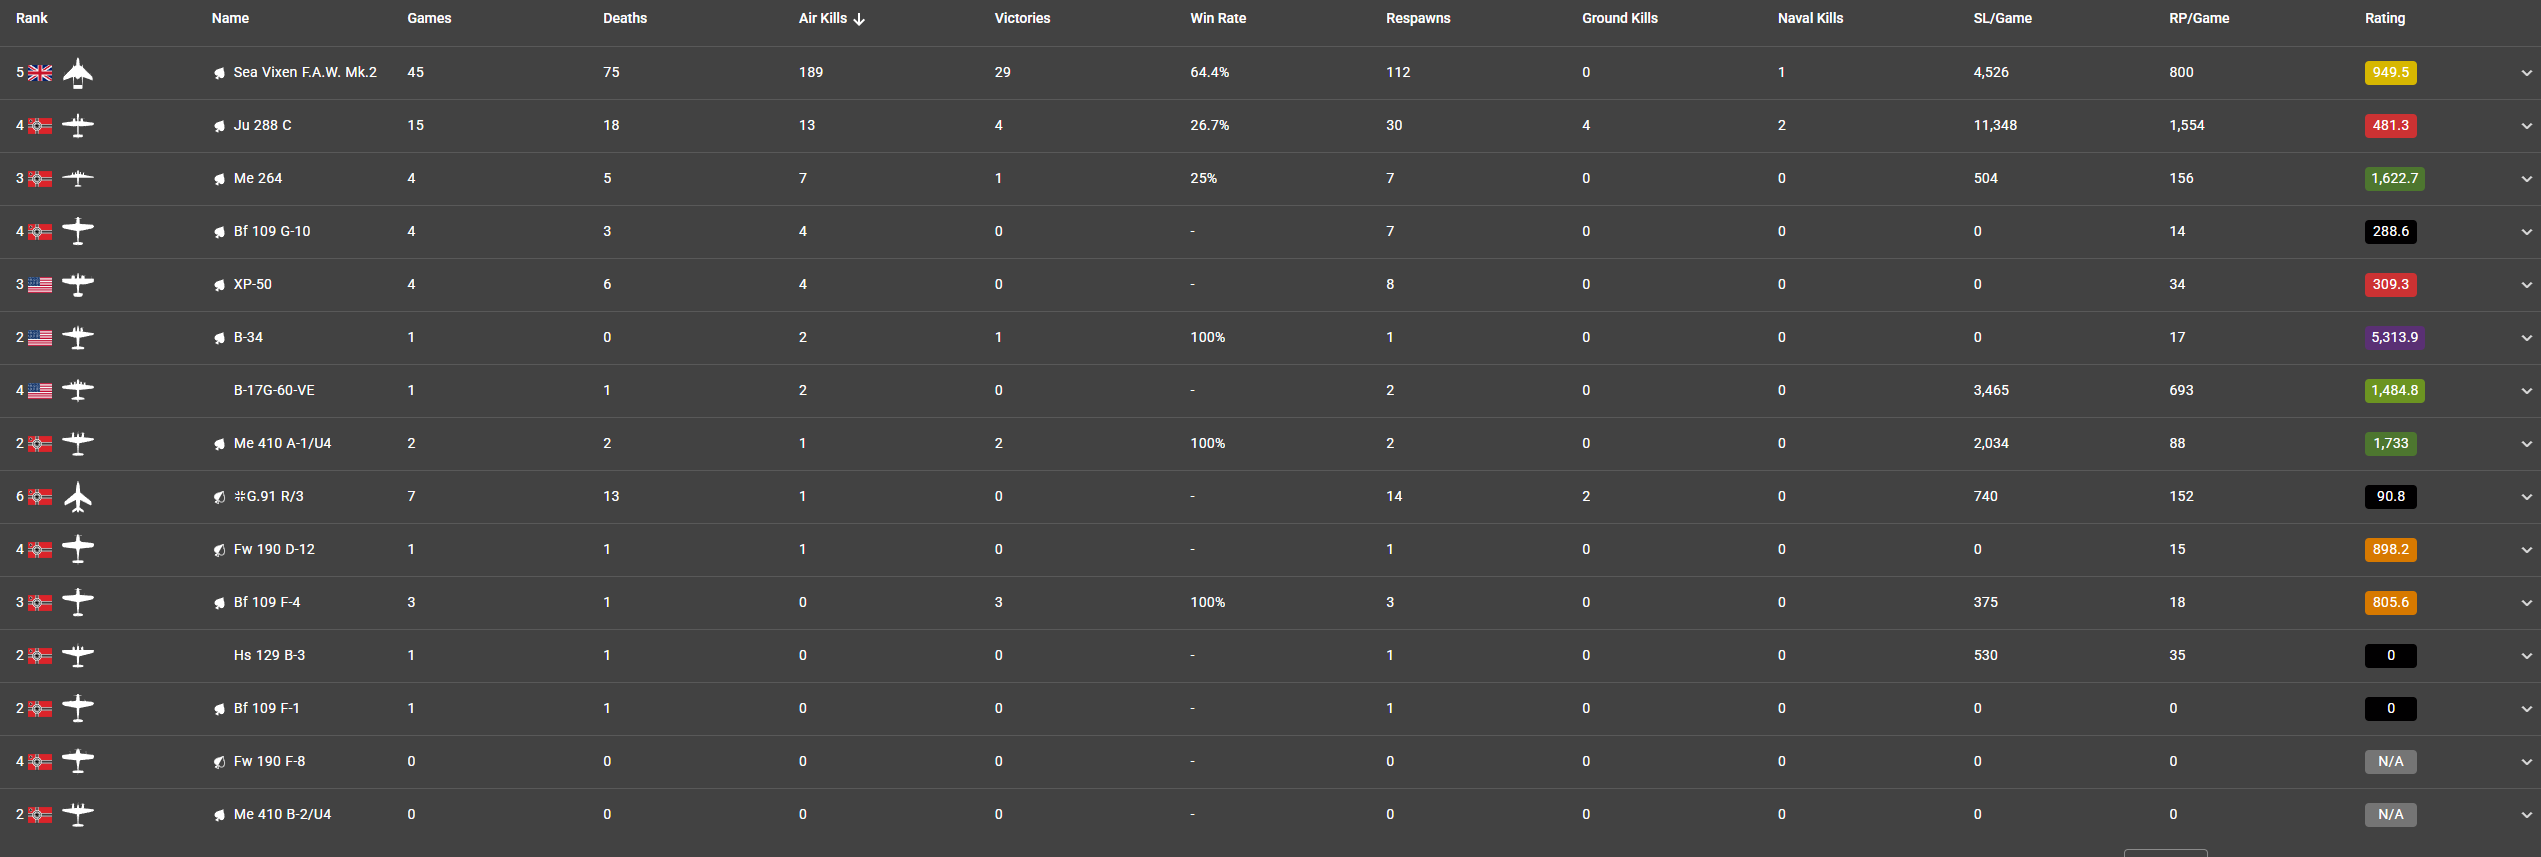Open the Me 410 A-1/U4 vehicle name
This screenshot has height=857, width=2541.
click(x=282, y=444)
